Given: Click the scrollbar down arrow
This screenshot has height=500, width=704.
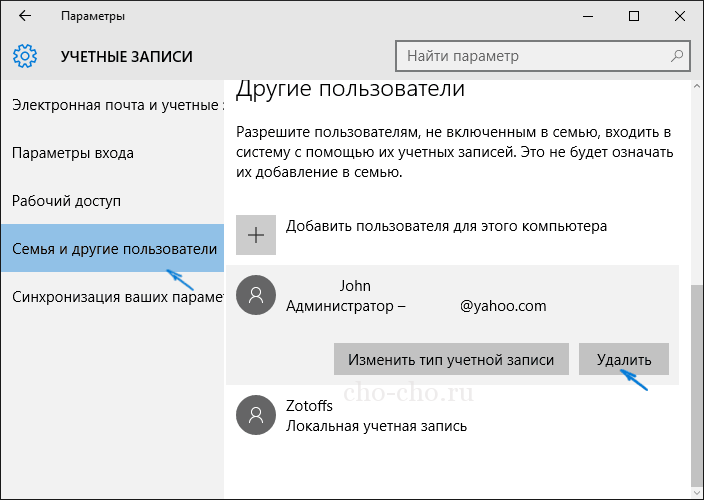Looking at the screenshot, I should click(x=696, y=491).
